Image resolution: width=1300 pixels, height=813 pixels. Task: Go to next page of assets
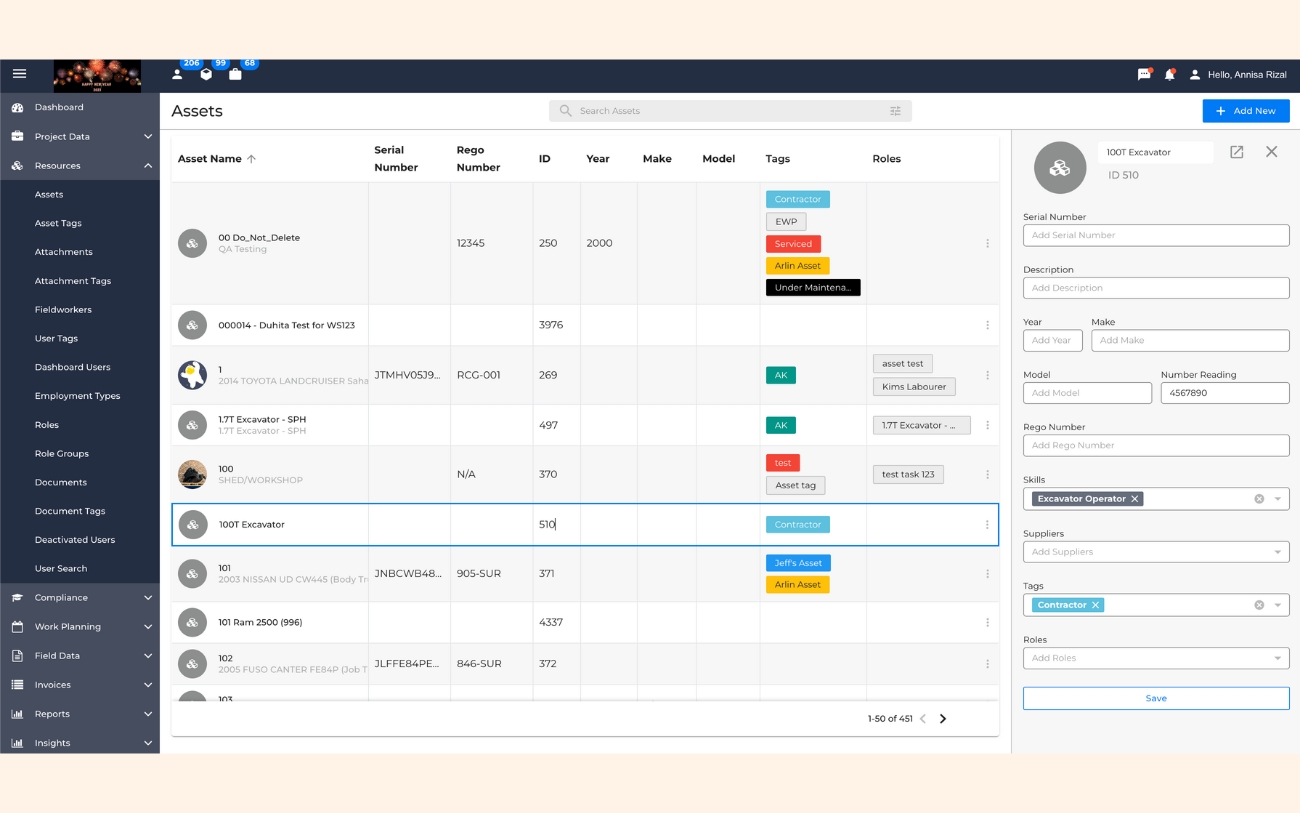(x=942, y=719)
